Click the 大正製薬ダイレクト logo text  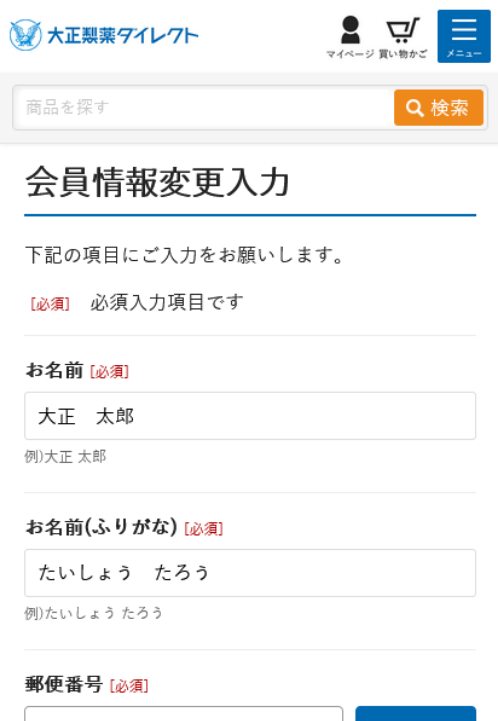[x=123, y=35]
